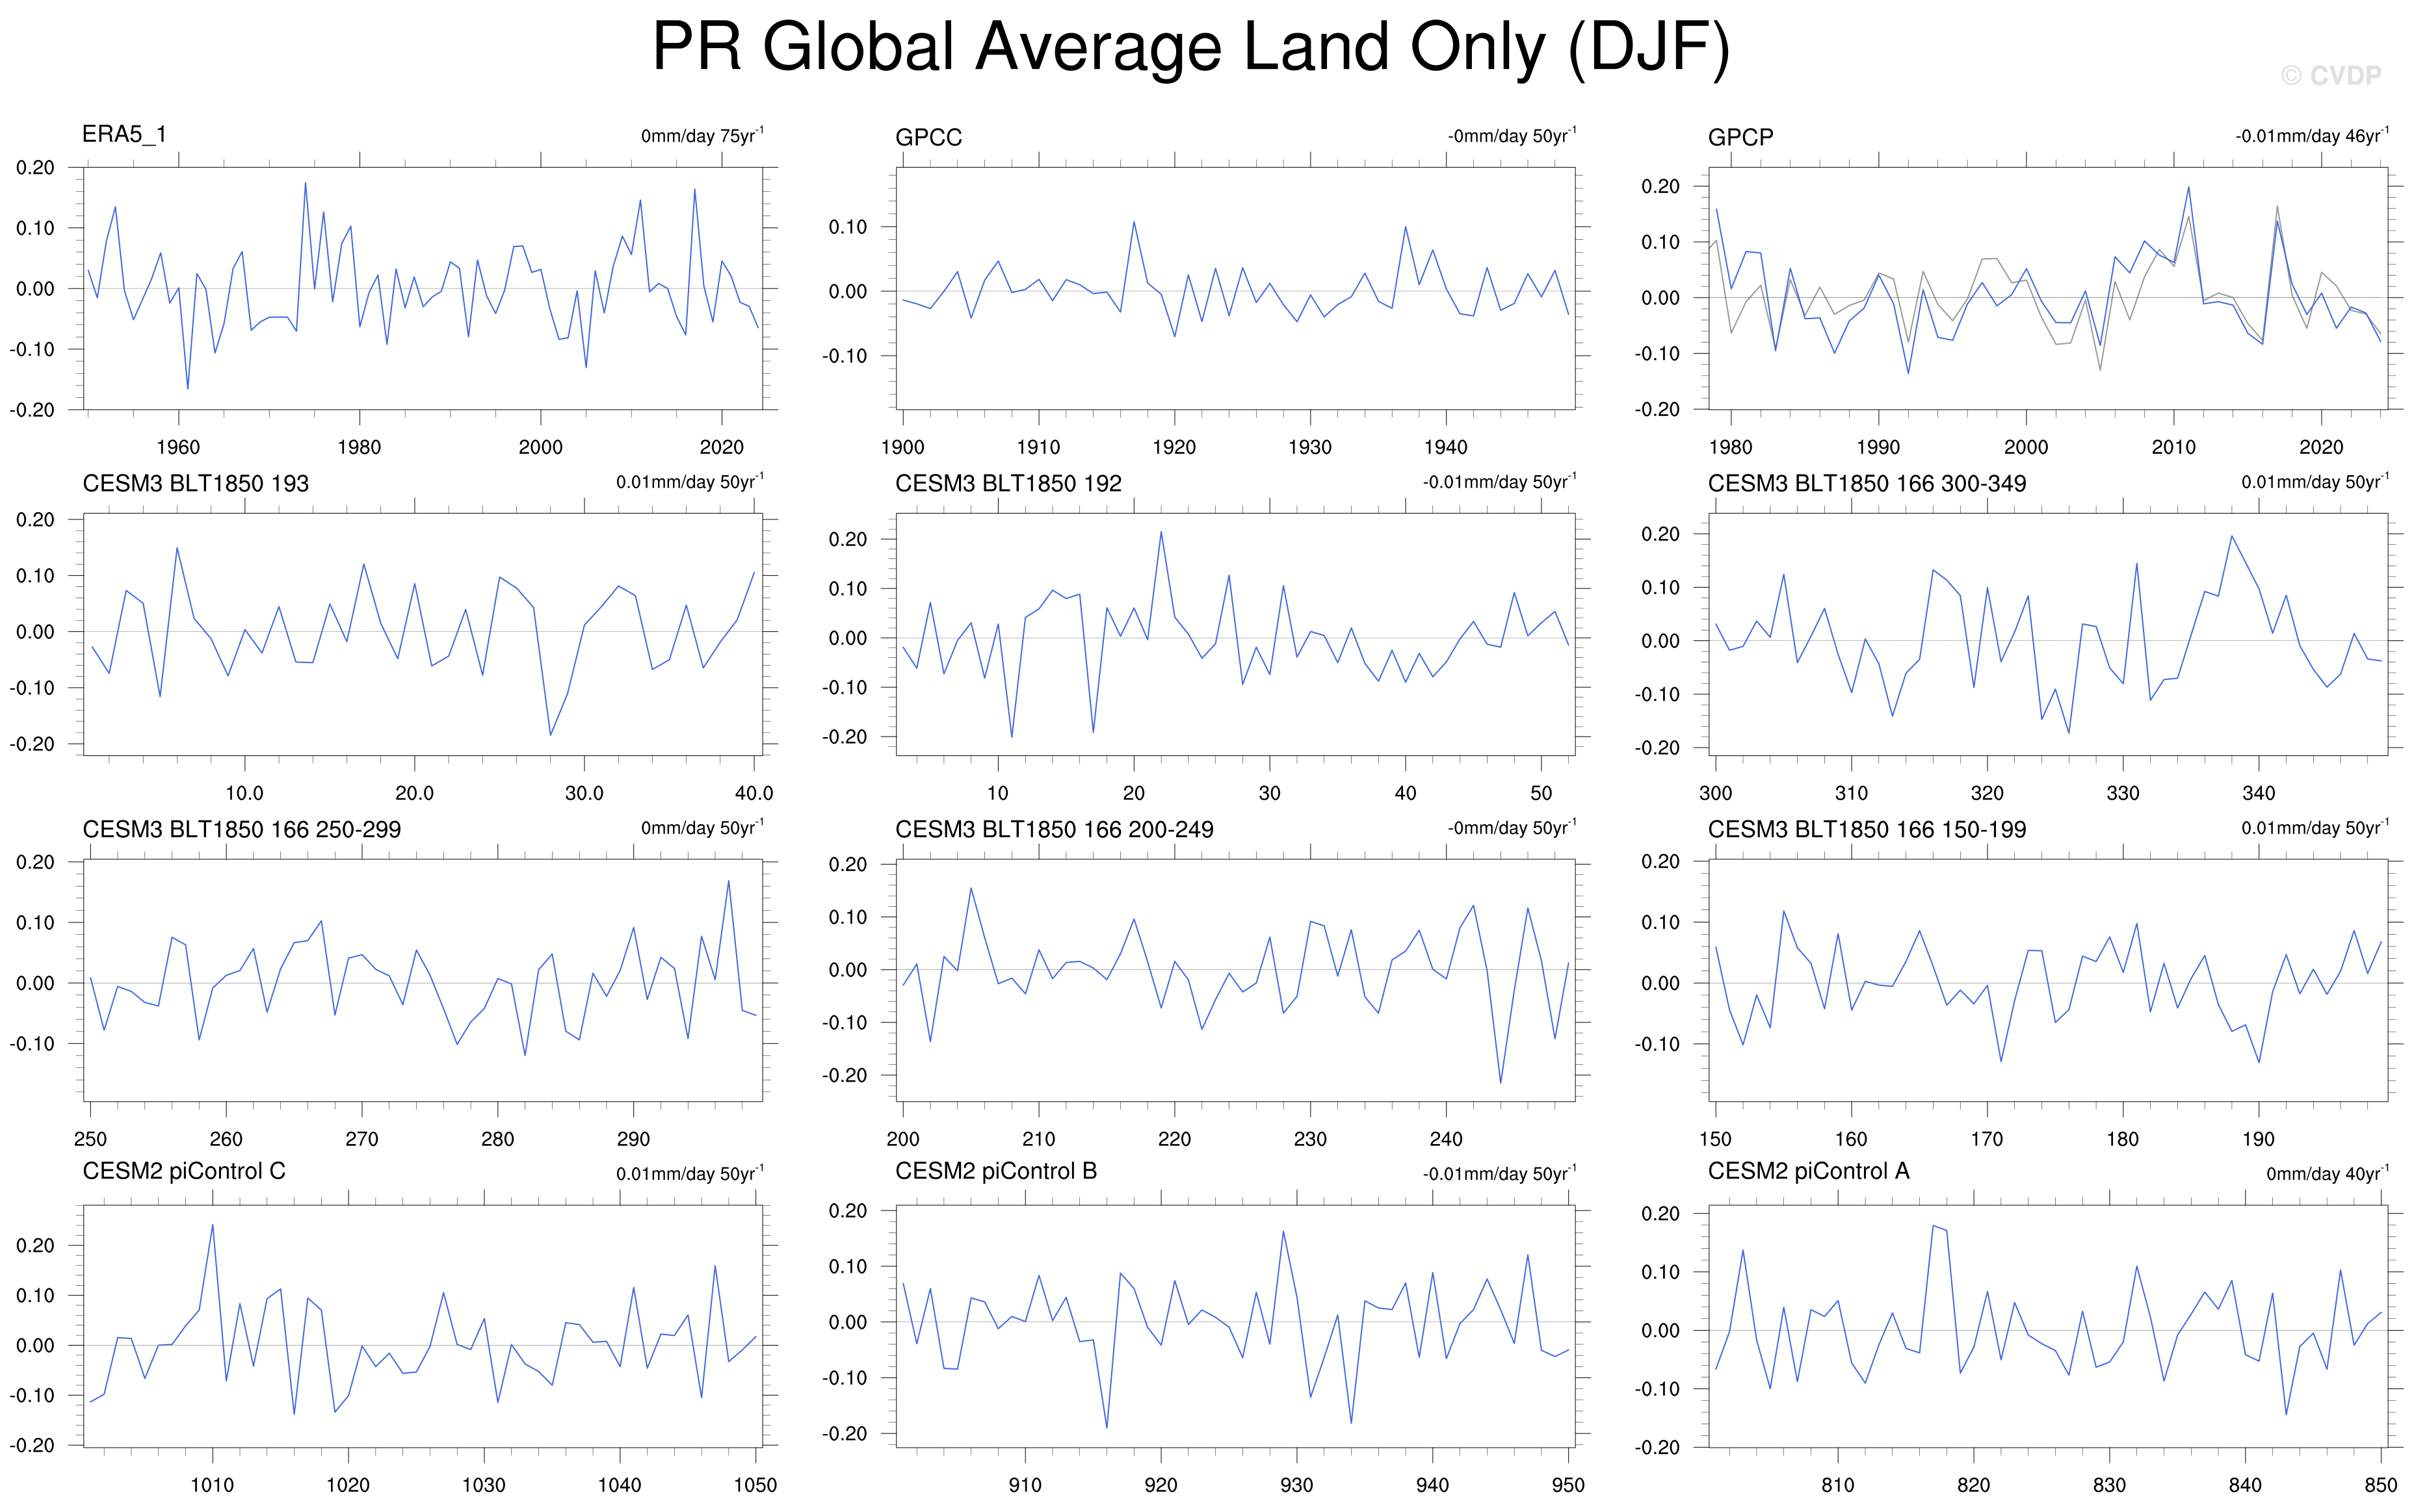Viewport: 2414px width, 1512px height.
Task: Click the CVDP copyright watermark
Action: [2331, 75]
